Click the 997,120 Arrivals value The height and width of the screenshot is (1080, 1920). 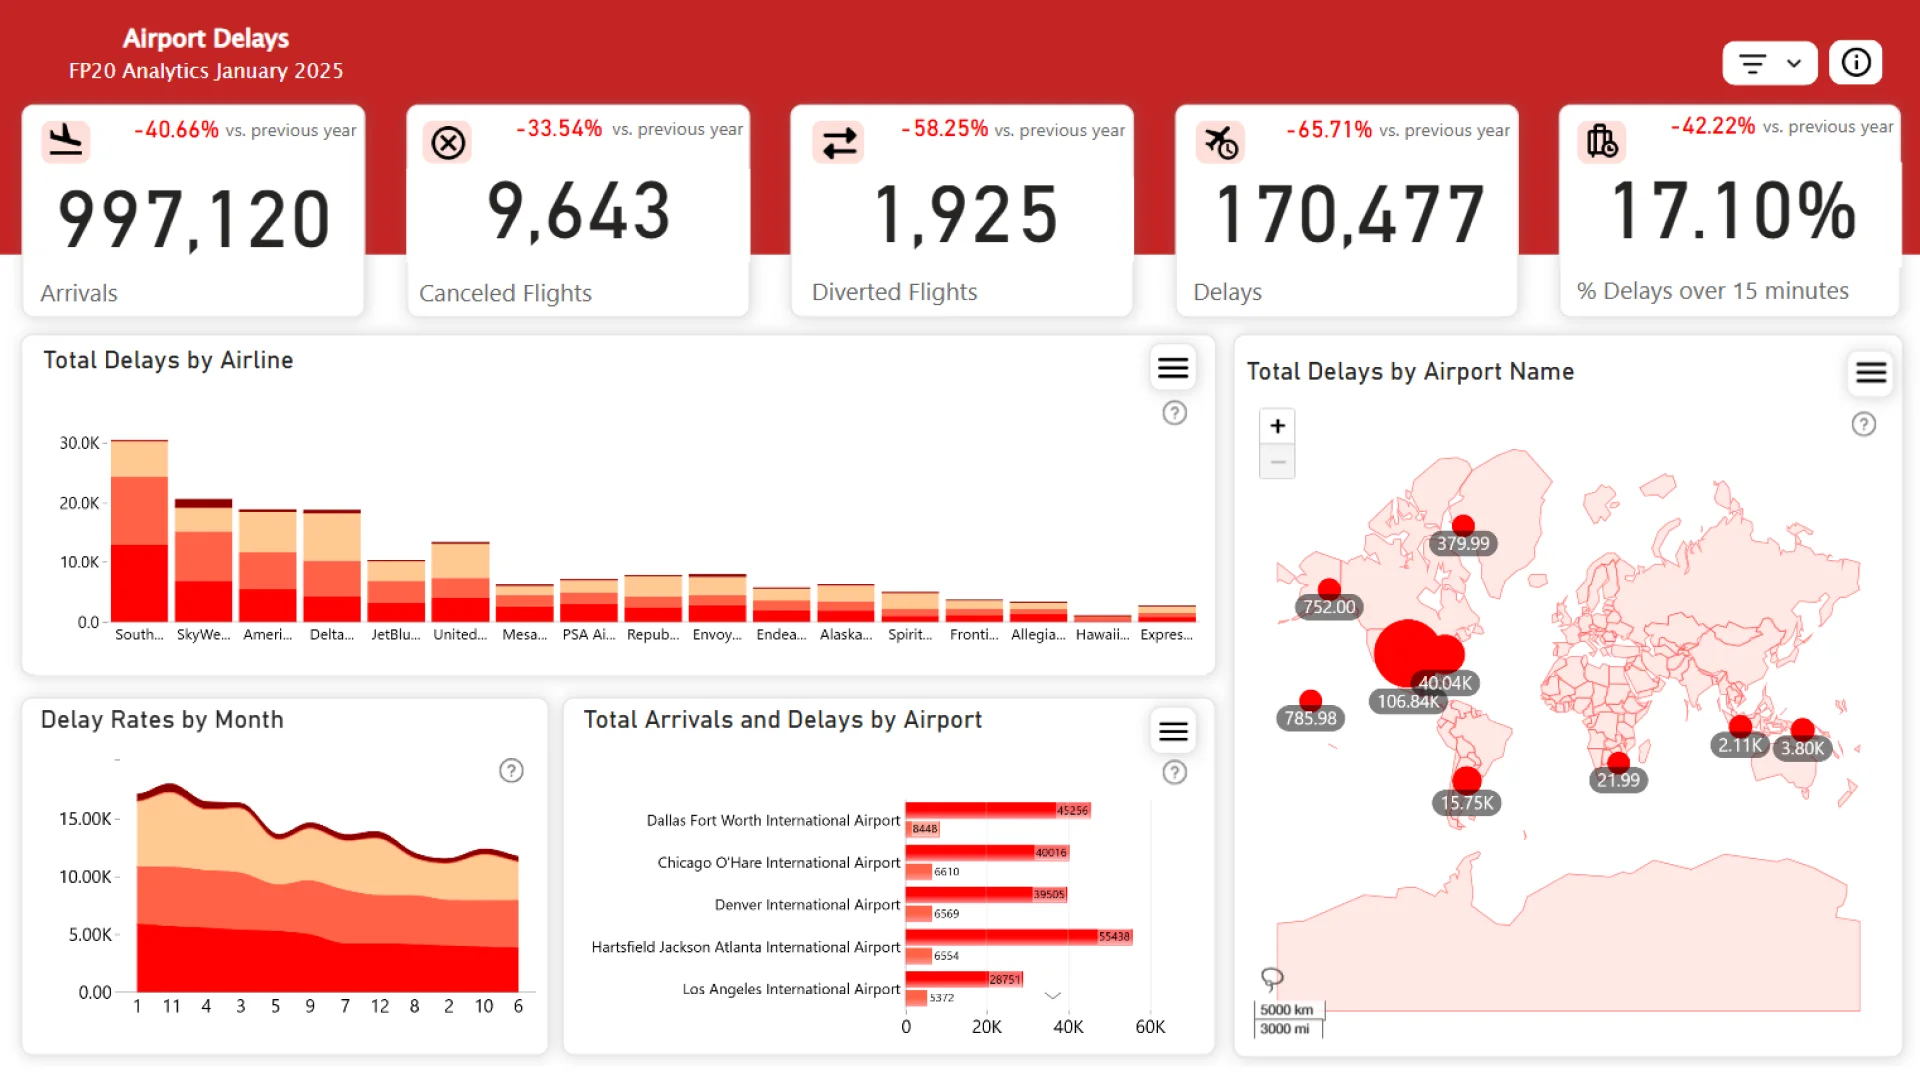(x=194, y=221)
